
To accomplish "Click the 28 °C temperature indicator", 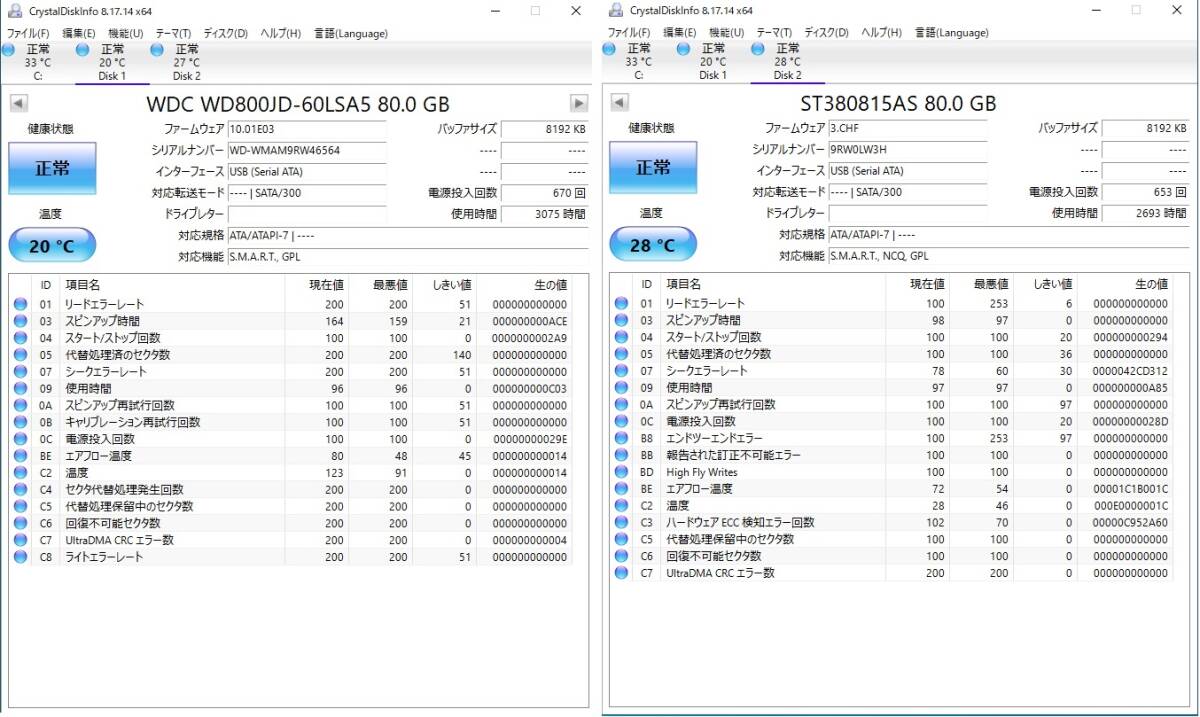I will click(653, 246).
